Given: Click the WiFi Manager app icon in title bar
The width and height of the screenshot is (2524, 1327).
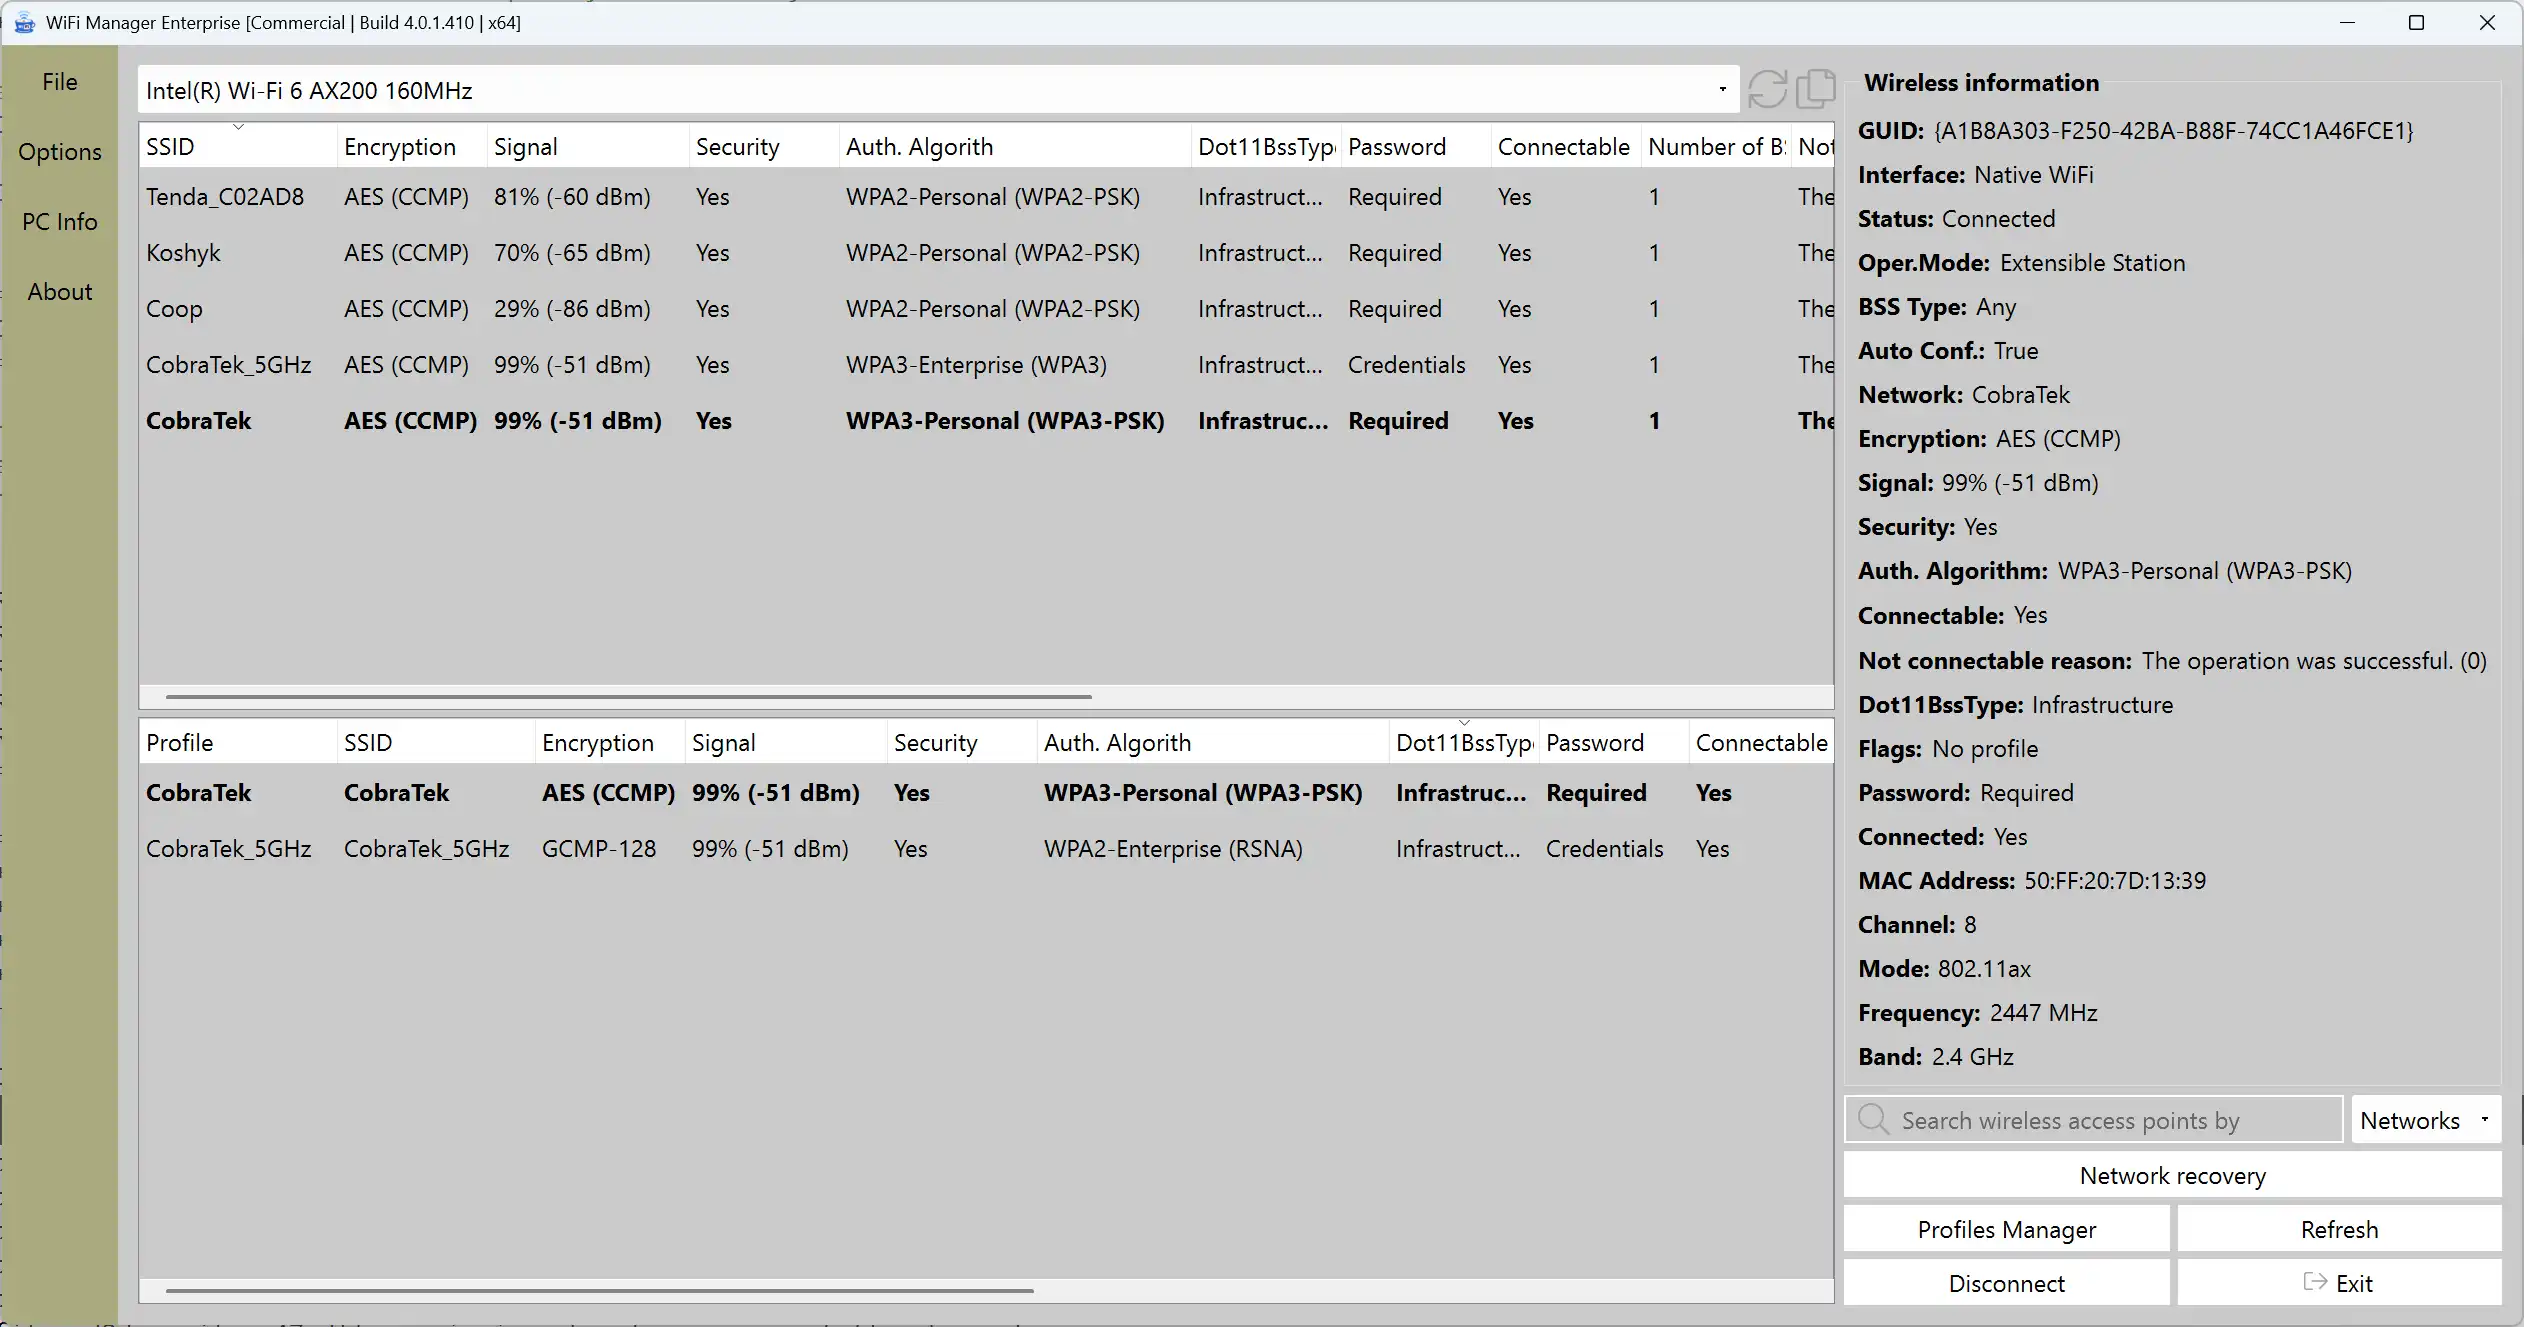Looking at the screenshot, I should [24, 22].
